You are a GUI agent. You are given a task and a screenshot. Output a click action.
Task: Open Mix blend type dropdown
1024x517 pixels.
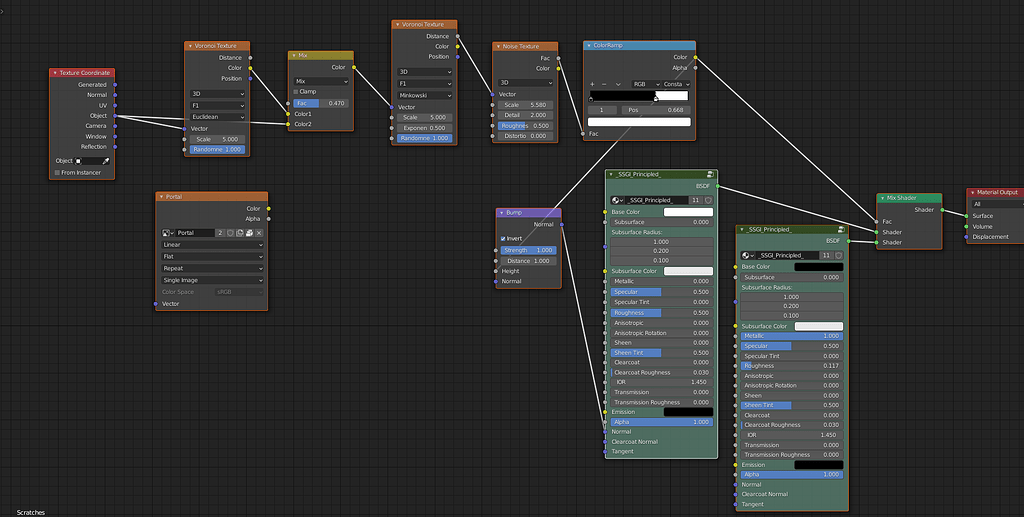[x=321, y=82]
